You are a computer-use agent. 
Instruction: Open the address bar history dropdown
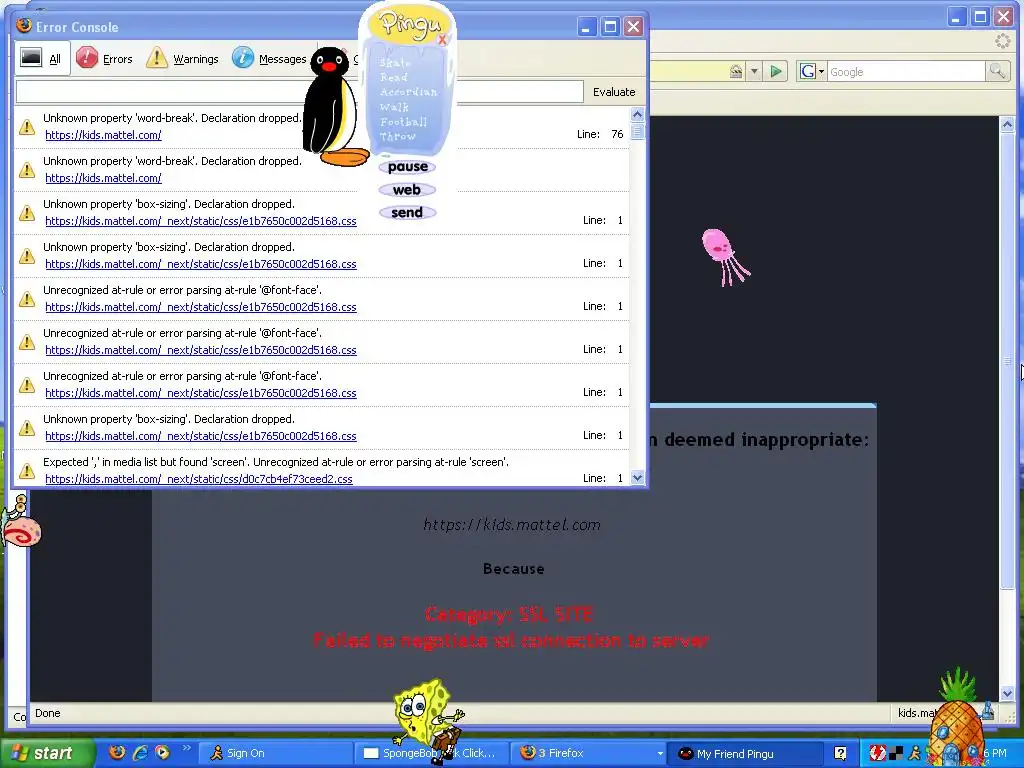(754, 72)
